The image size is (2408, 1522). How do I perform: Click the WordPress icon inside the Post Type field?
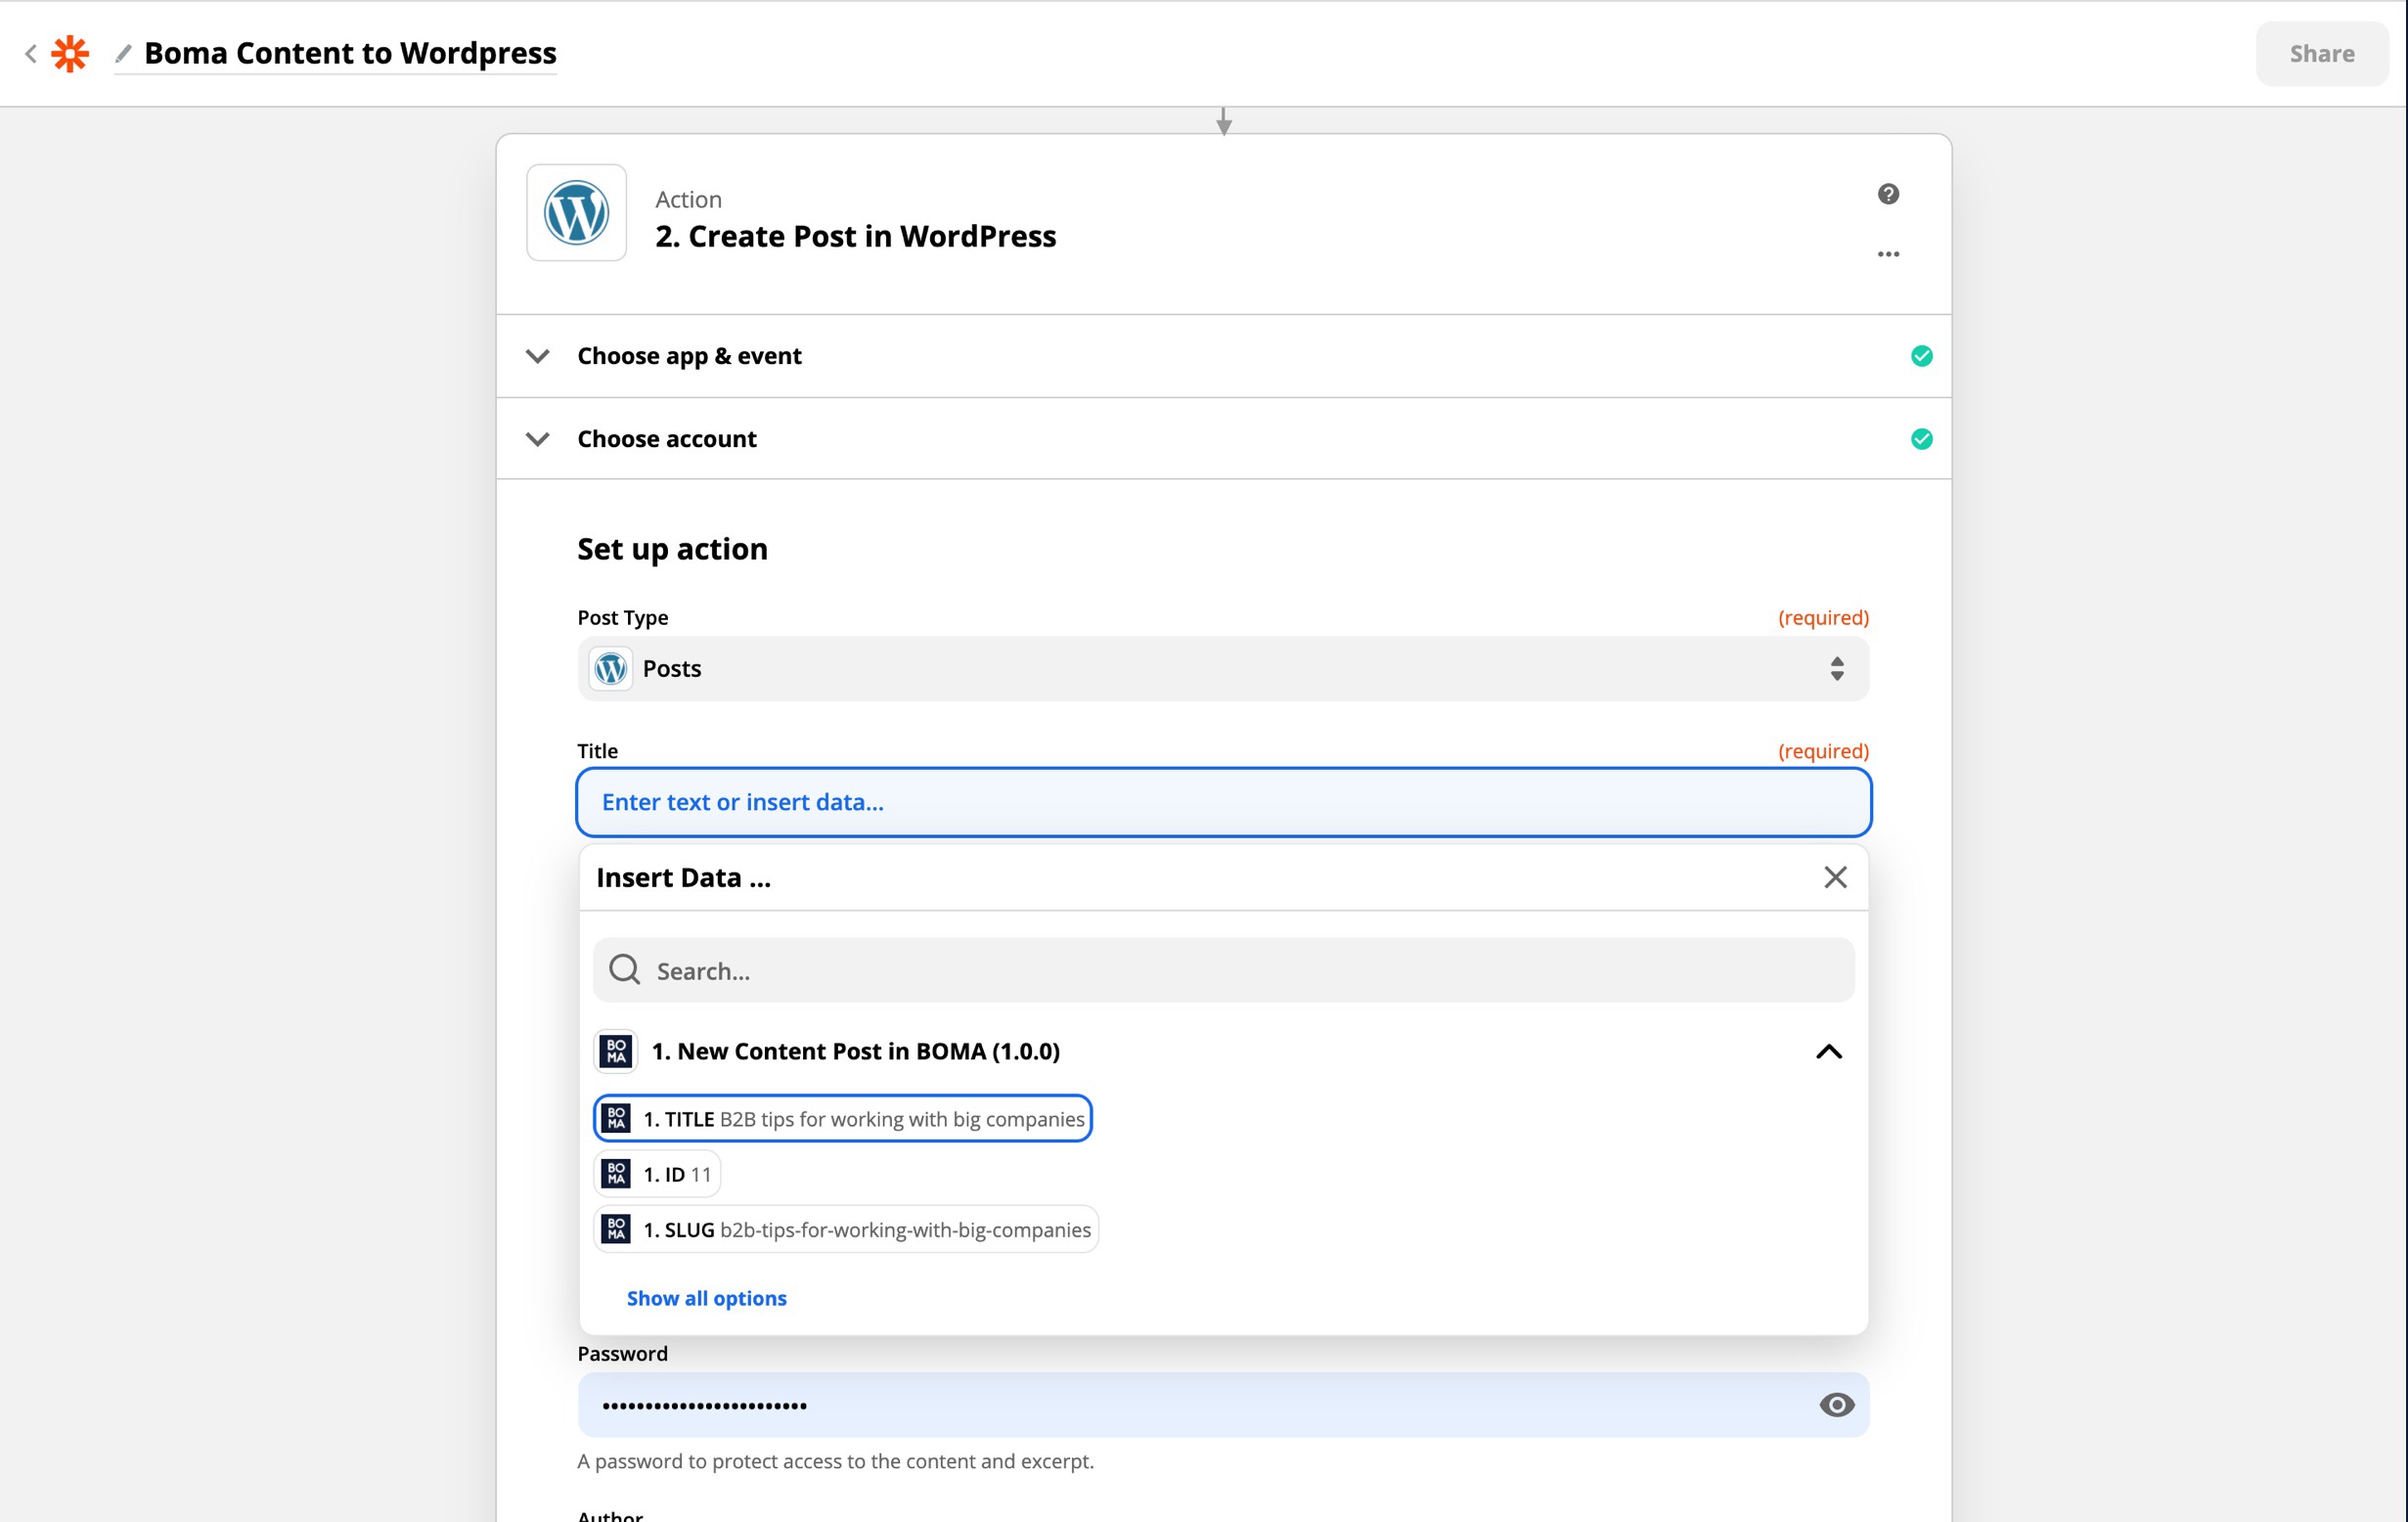[x=610, y=669]
